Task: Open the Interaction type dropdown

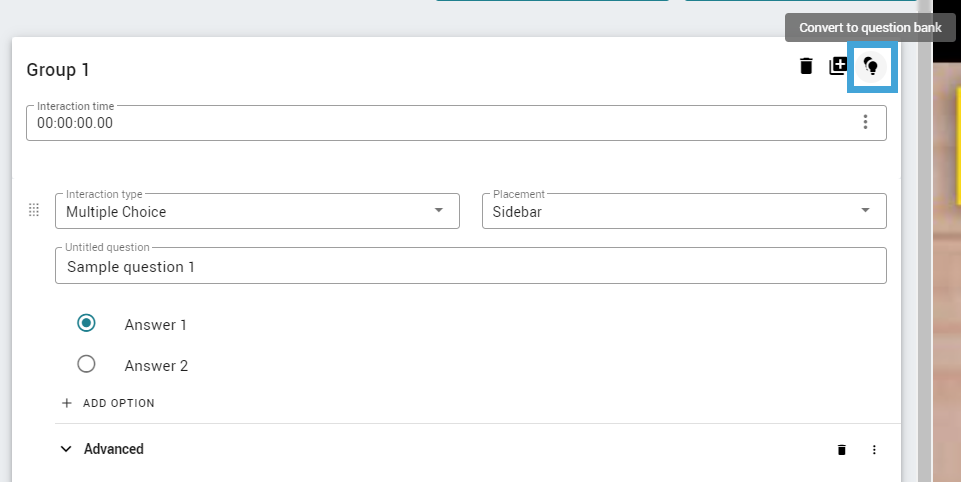Action: pyautogui.click(x=257, y=212)
